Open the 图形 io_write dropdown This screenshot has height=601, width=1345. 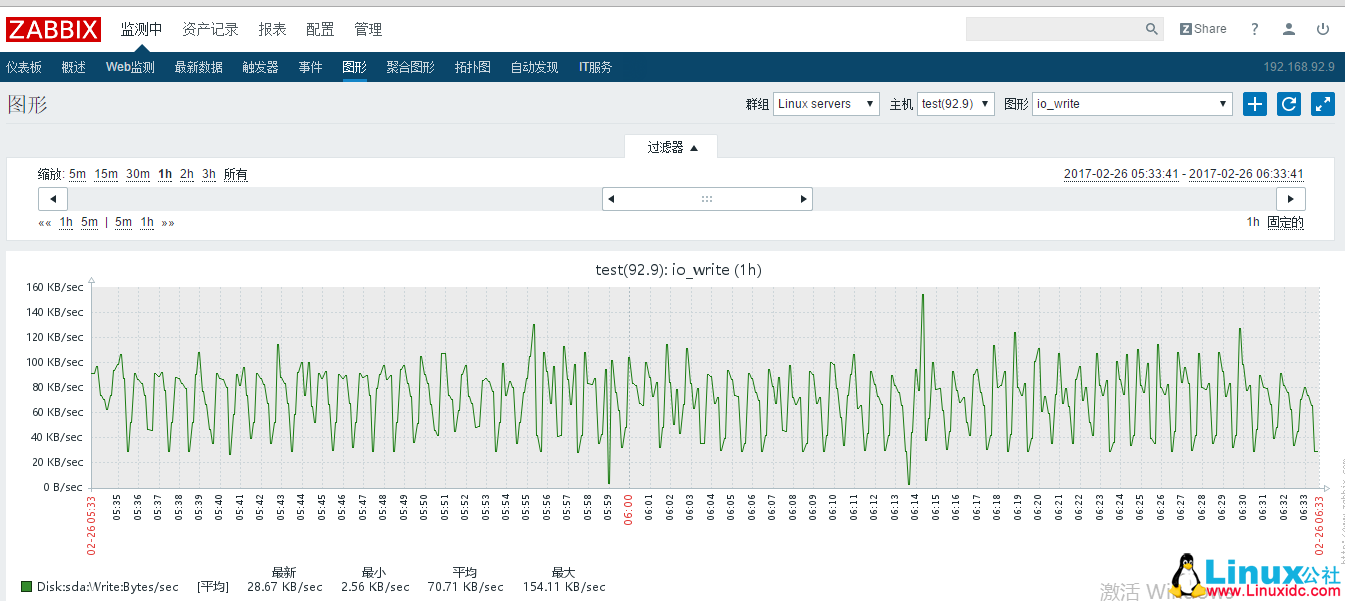coord(1131,103)
